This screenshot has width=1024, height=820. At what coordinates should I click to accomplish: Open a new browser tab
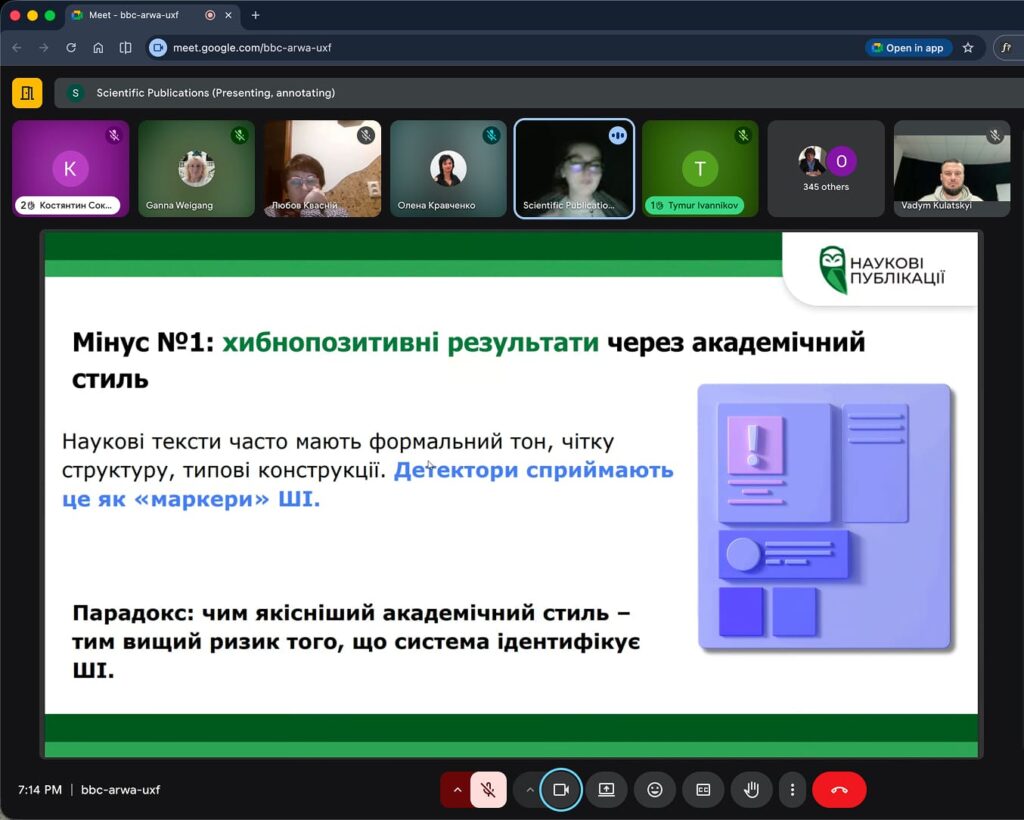[x=255, y=15]
